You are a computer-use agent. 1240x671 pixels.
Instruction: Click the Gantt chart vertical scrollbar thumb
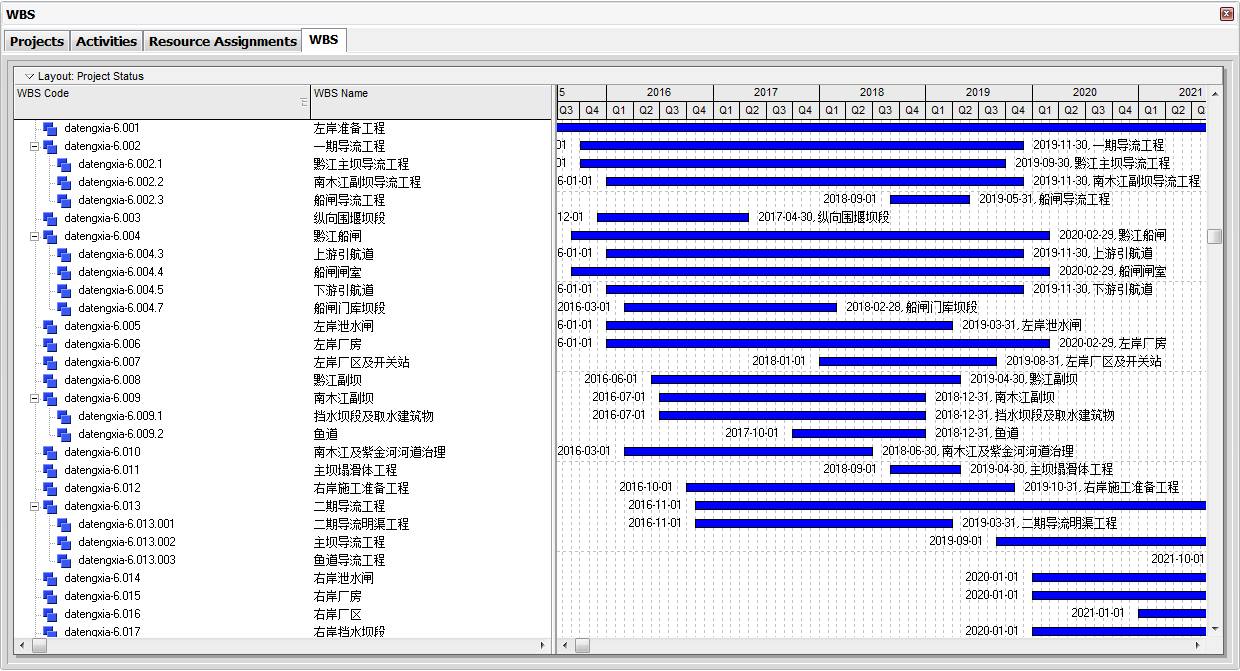click(1215, 237)
